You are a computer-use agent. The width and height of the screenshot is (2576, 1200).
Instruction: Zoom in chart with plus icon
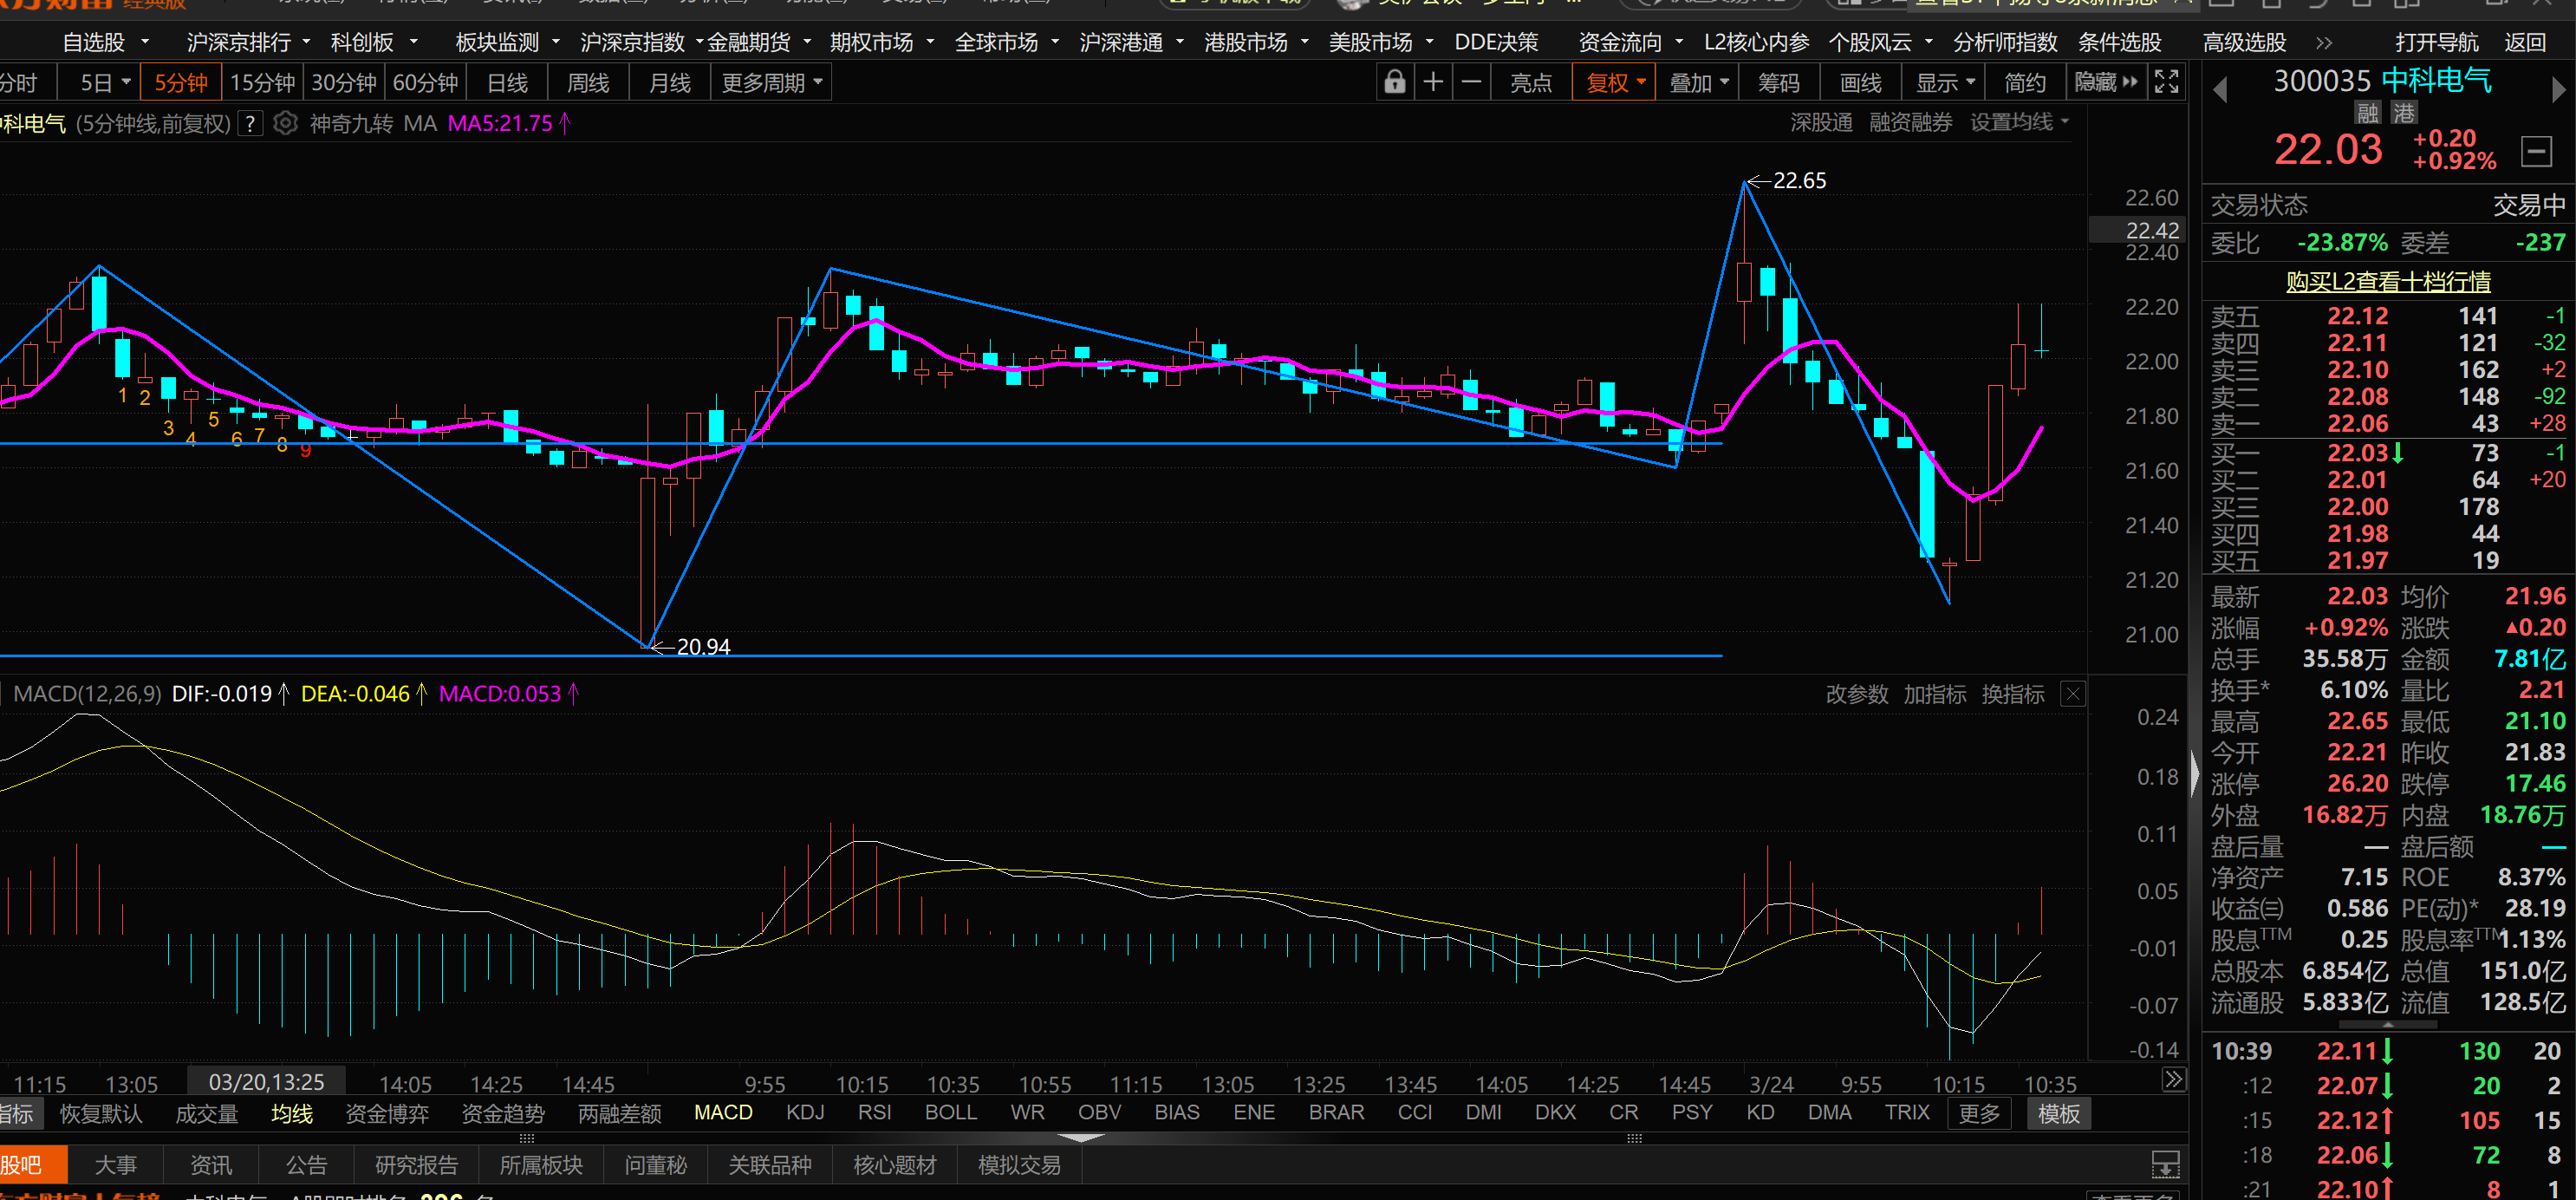click(x=1432, y=83)
